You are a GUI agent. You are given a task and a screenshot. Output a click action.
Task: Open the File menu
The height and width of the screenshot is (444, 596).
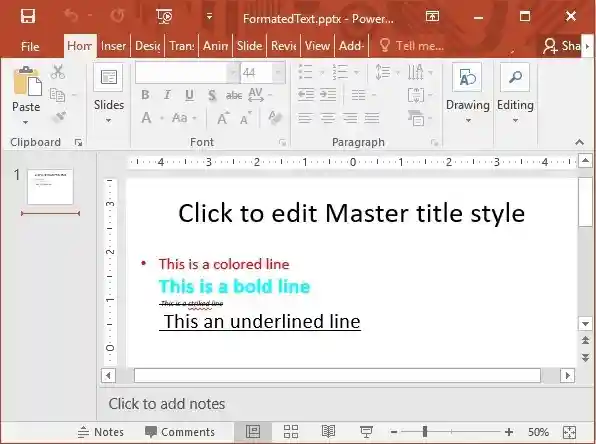[30, 46]
